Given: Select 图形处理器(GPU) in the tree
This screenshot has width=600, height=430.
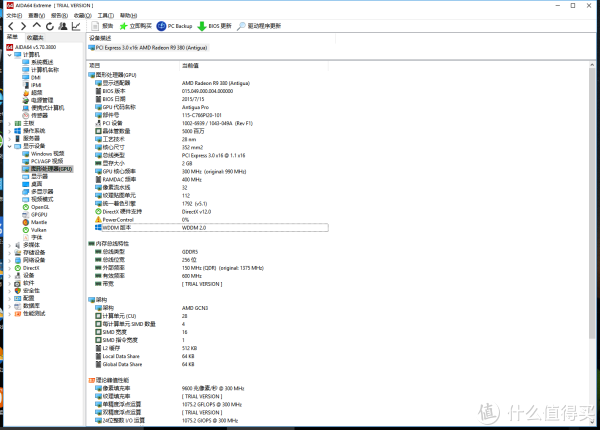Looking at the screenshot, I should point(47,169).
